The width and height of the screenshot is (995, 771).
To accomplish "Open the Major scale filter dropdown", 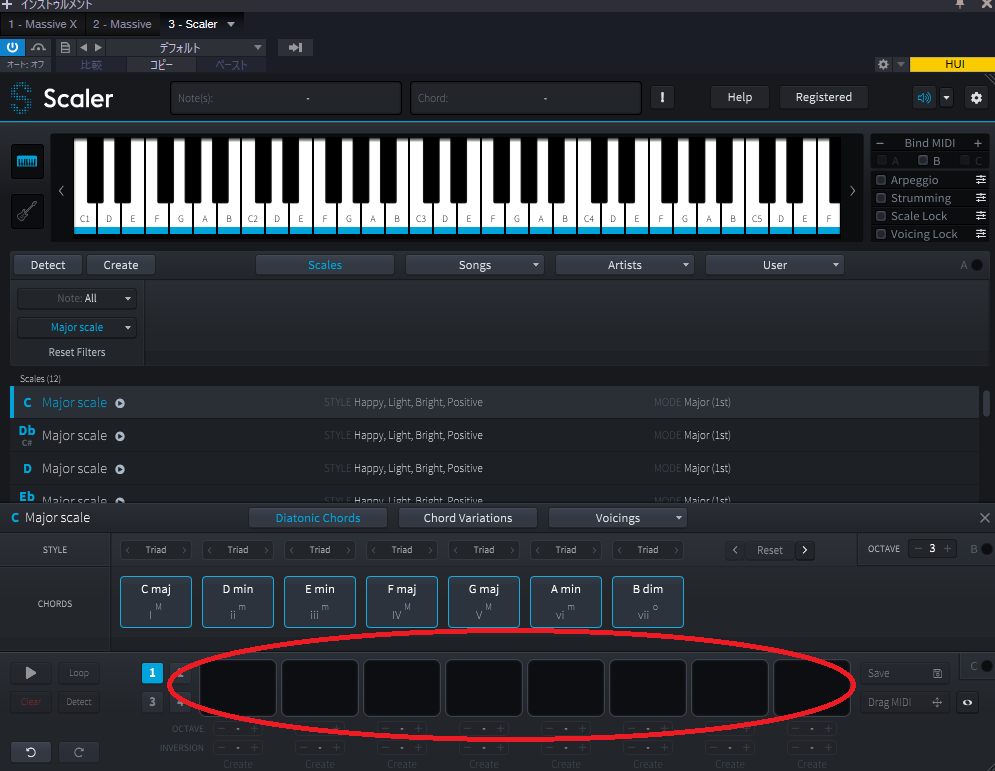I will click(77, 327).
